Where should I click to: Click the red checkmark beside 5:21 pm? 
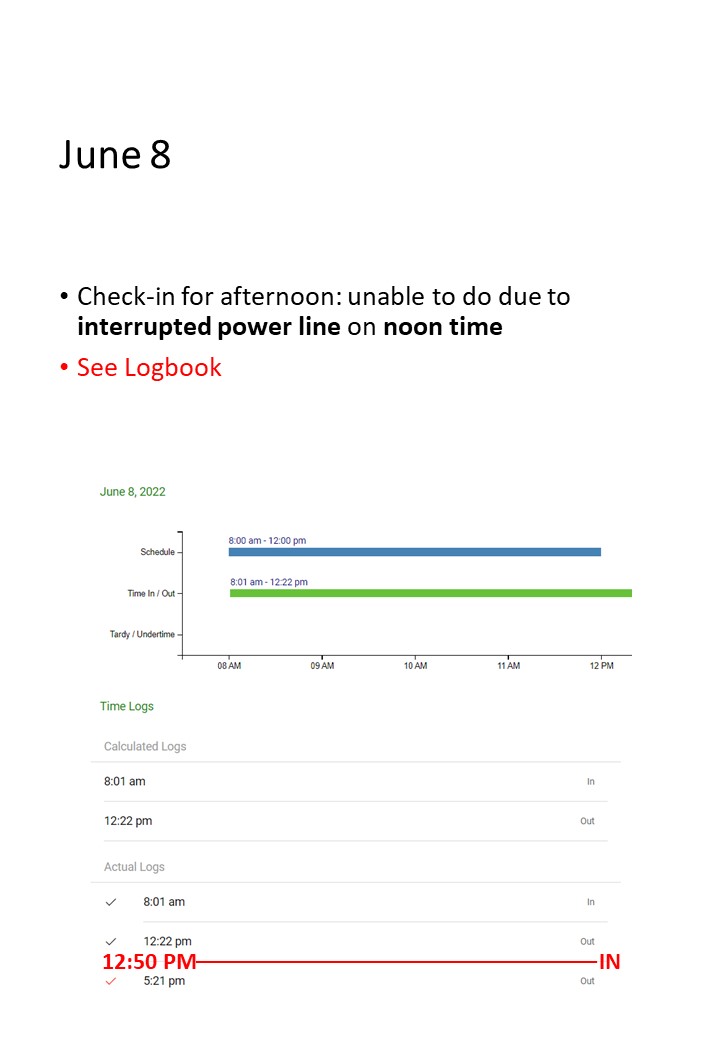coord(111,981)
